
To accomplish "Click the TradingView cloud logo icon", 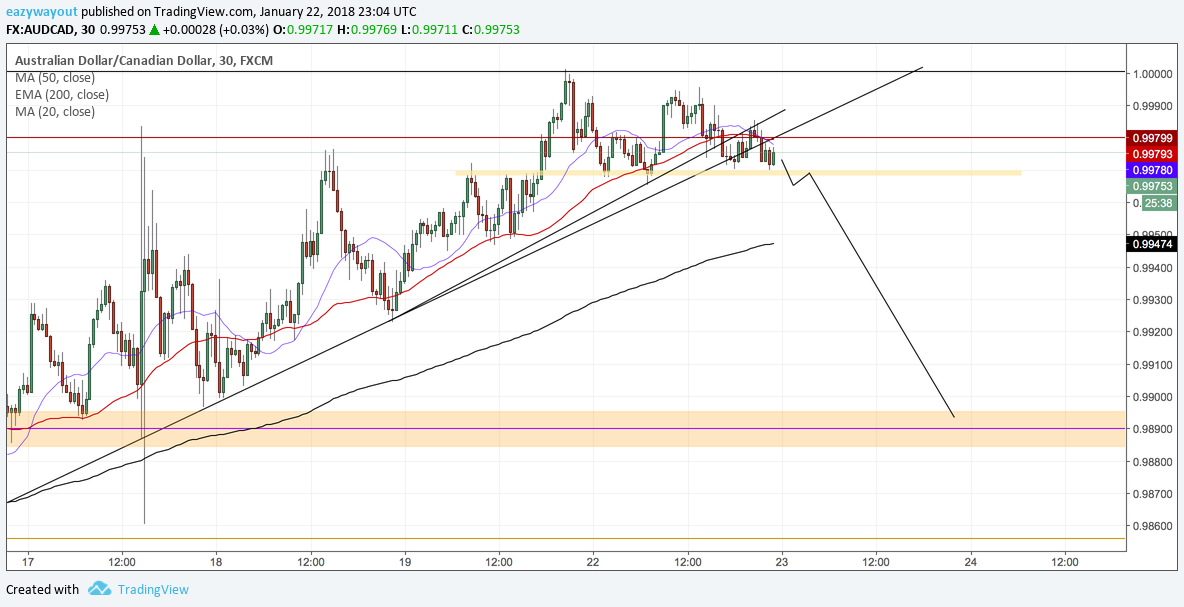I will 100,589.
